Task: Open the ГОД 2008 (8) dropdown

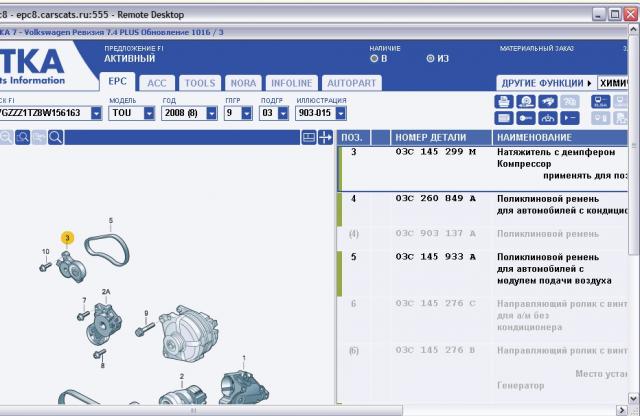Action: [x=211, y=113]
